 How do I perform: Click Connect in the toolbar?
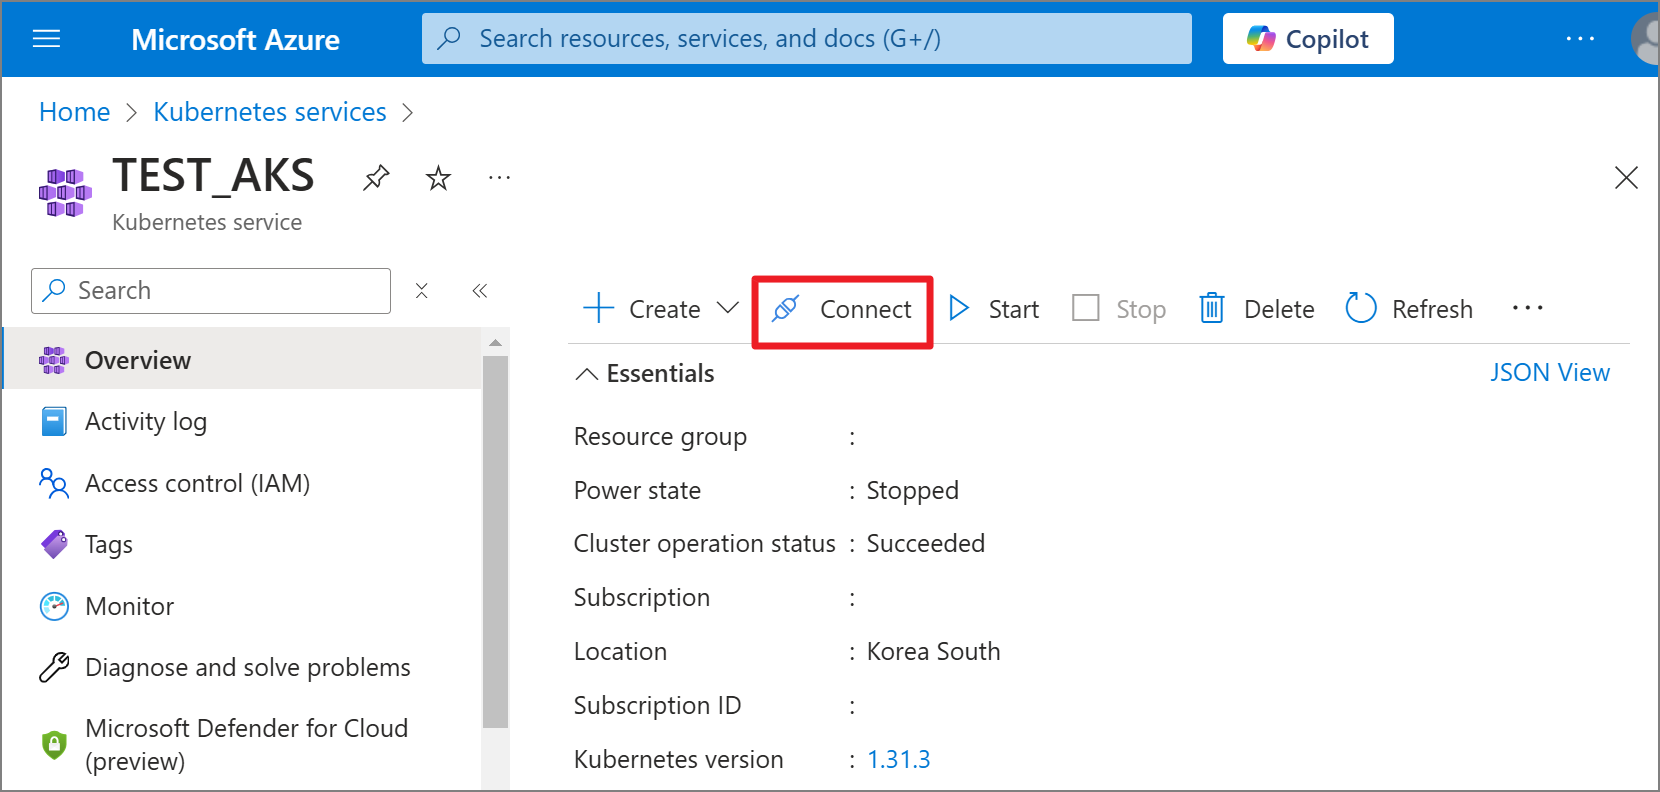click(842, 309)
